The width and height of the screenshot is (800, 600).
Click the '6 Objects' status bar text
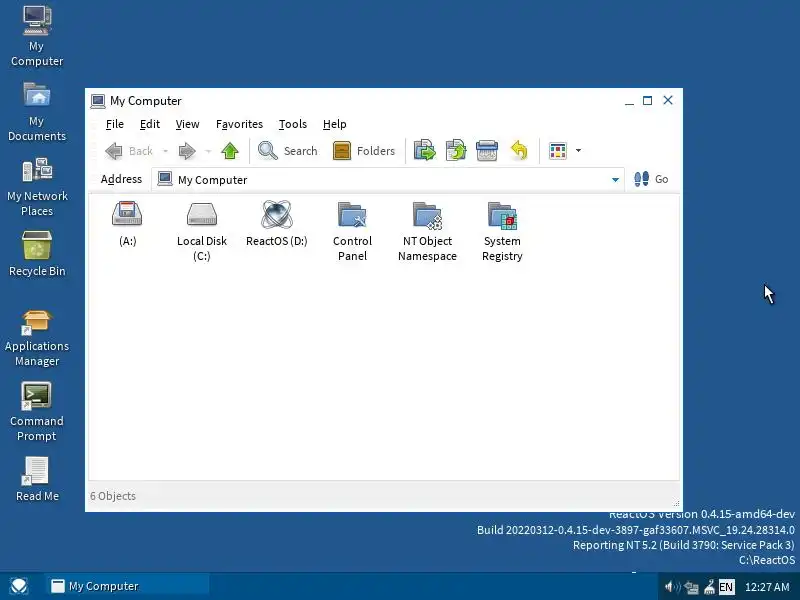point(113,496)
